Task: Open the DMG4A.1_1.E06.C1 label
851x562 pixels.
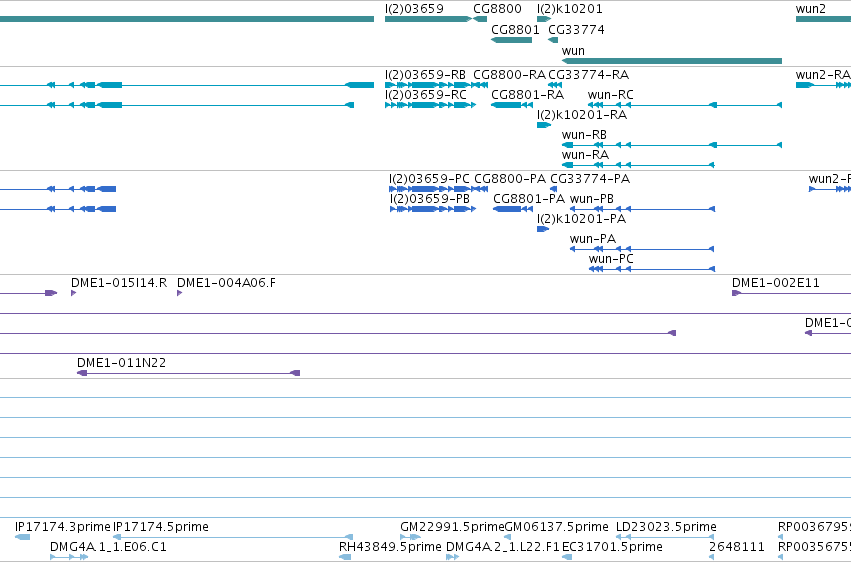Action: 108,547
